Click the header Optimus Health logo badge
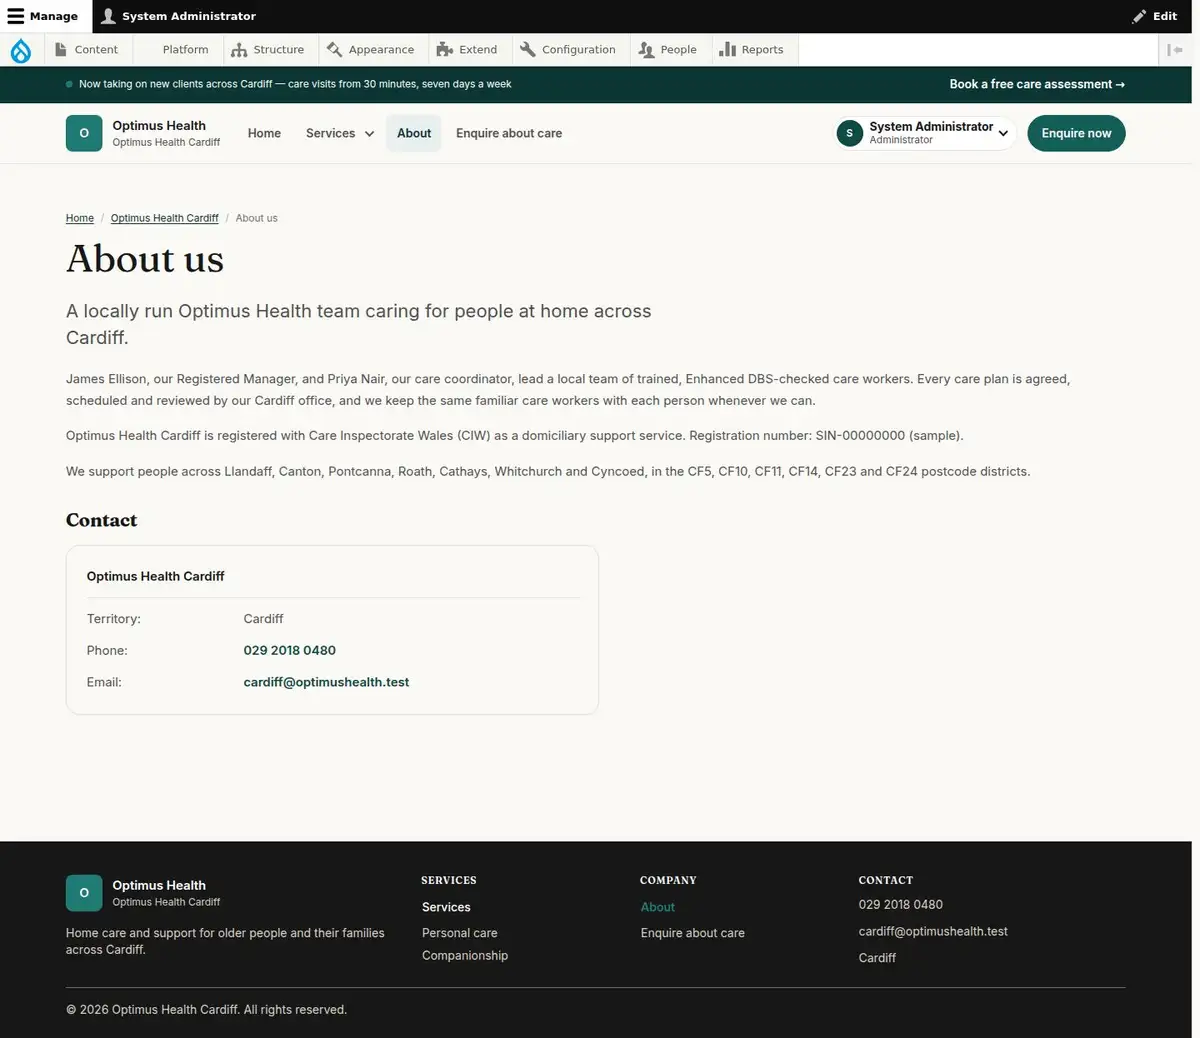This screenshot has height=1038, width=1200. 84,133
